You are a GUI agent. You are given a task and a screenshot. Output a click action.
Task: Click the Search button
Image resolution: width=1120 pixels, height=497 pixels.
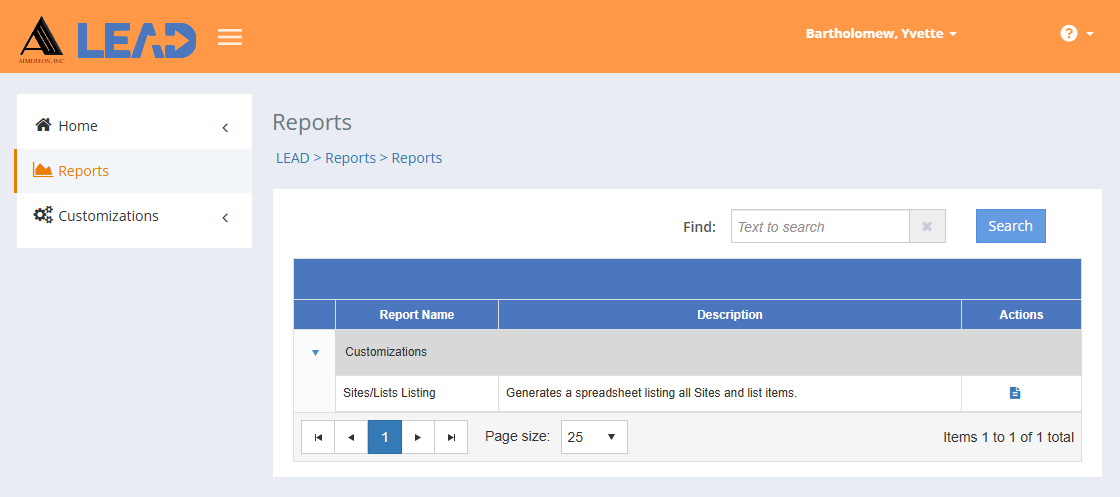(x=1010, y=226)
